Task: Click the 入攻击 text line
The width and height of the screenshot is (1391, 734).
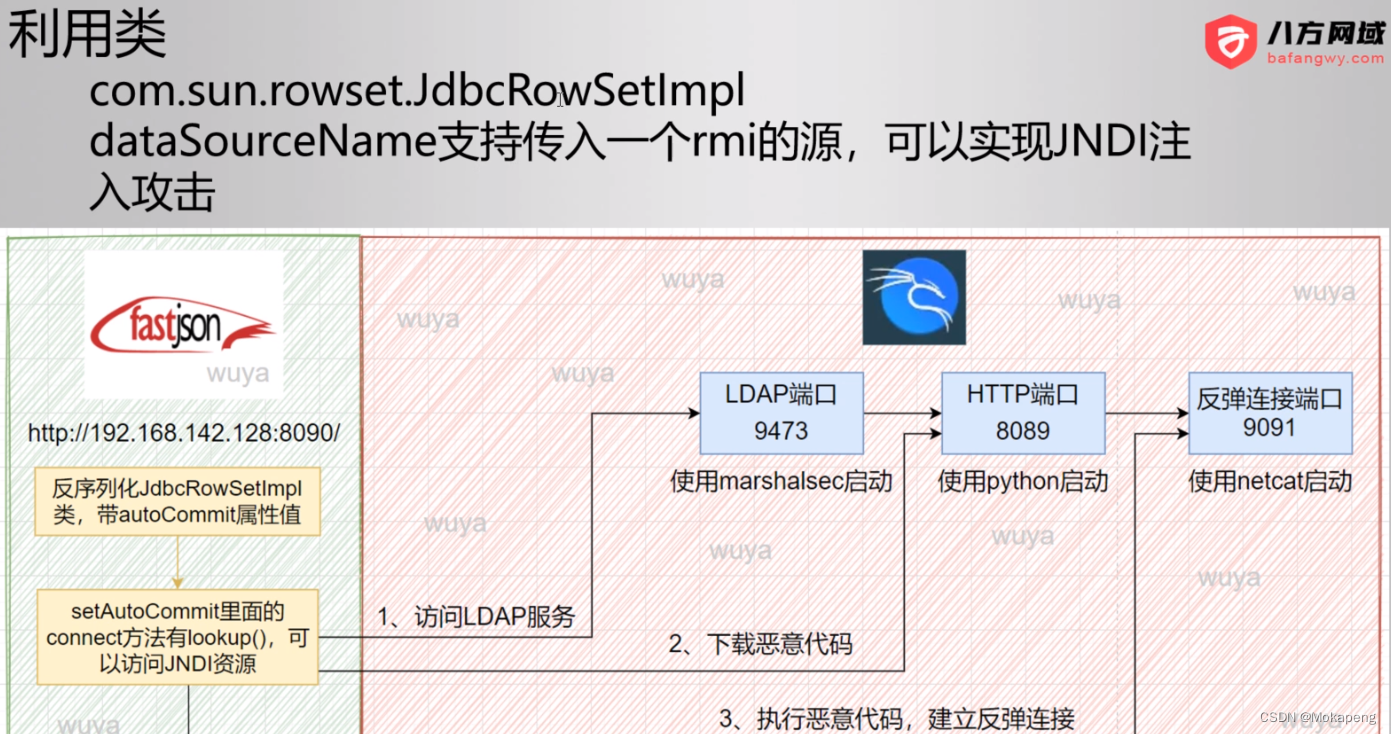Action: click(x=152, y=191)
